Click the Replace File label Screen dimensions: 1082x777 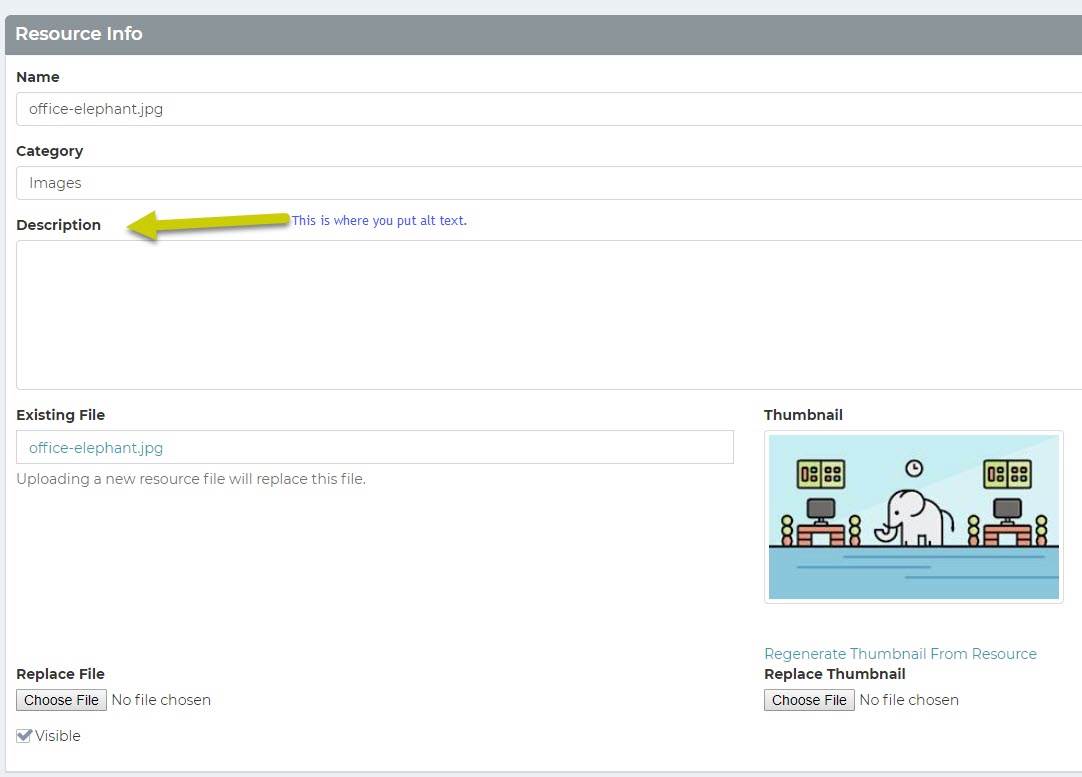coord(61,673)
